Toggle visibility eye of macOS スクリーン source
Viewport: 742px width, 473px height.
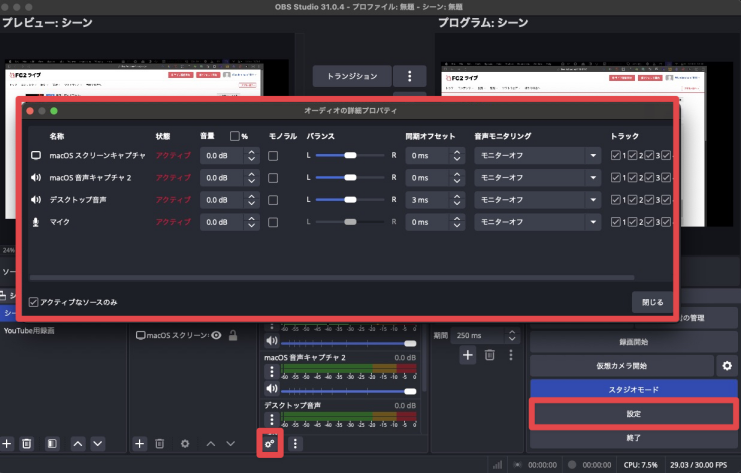pos(215,335)
